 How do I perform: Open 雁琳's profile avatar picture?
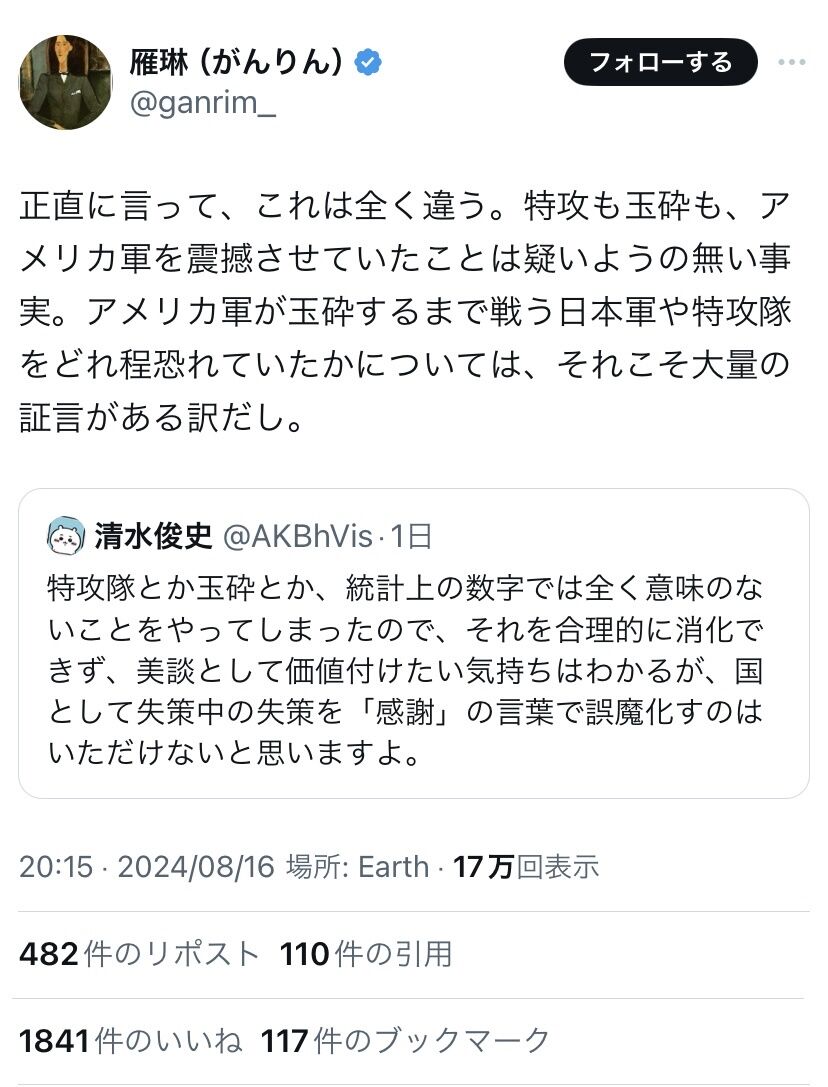pos(65,83)
